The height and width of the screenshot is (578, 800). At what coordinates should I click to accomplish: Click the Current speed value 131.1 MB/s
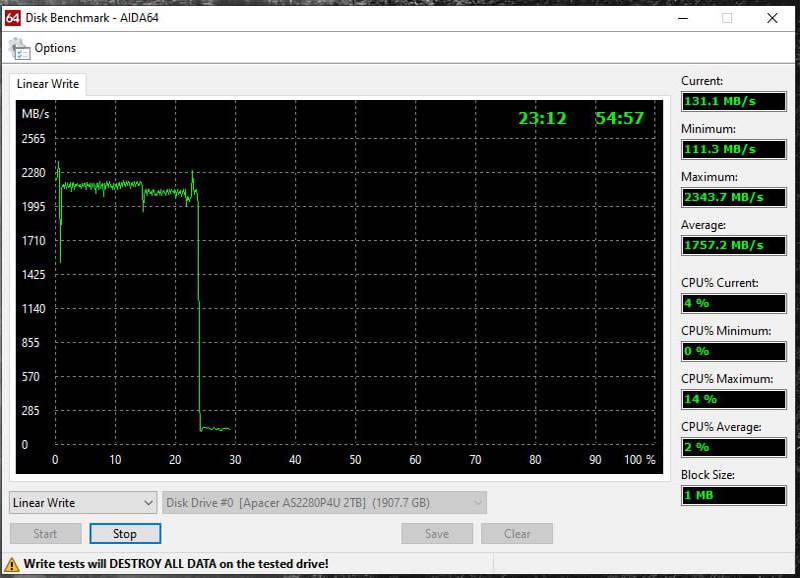click(x=734, y=101)
